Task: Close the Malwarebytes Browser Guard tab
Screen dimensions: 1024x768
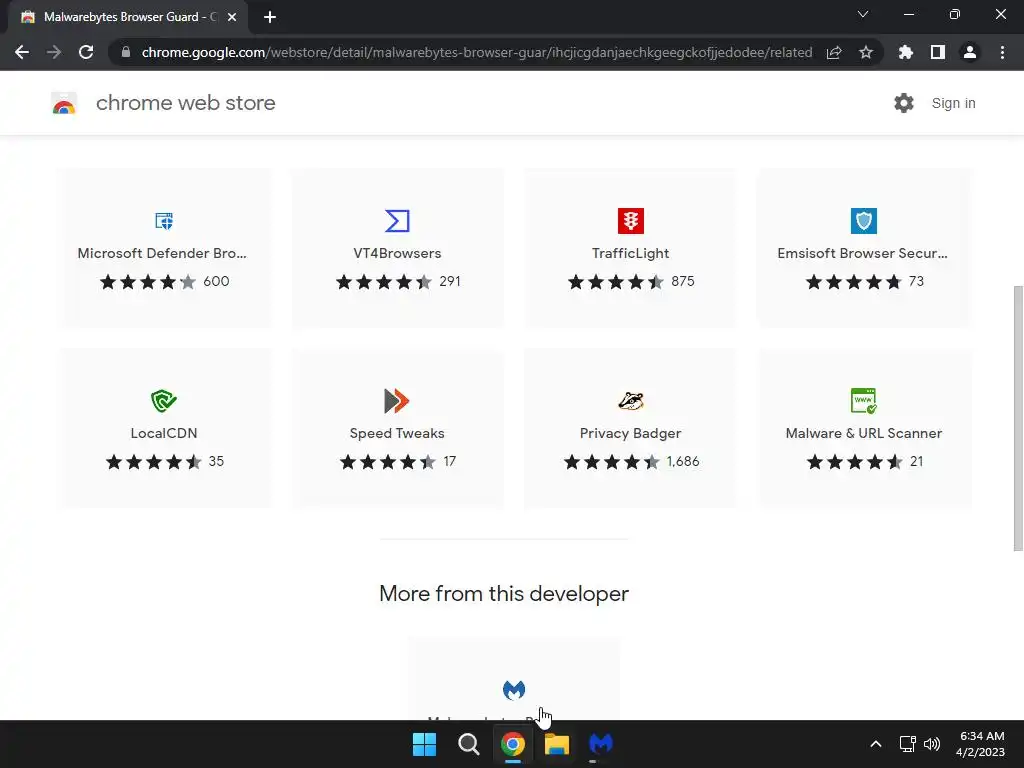Action: click(232, 17)
